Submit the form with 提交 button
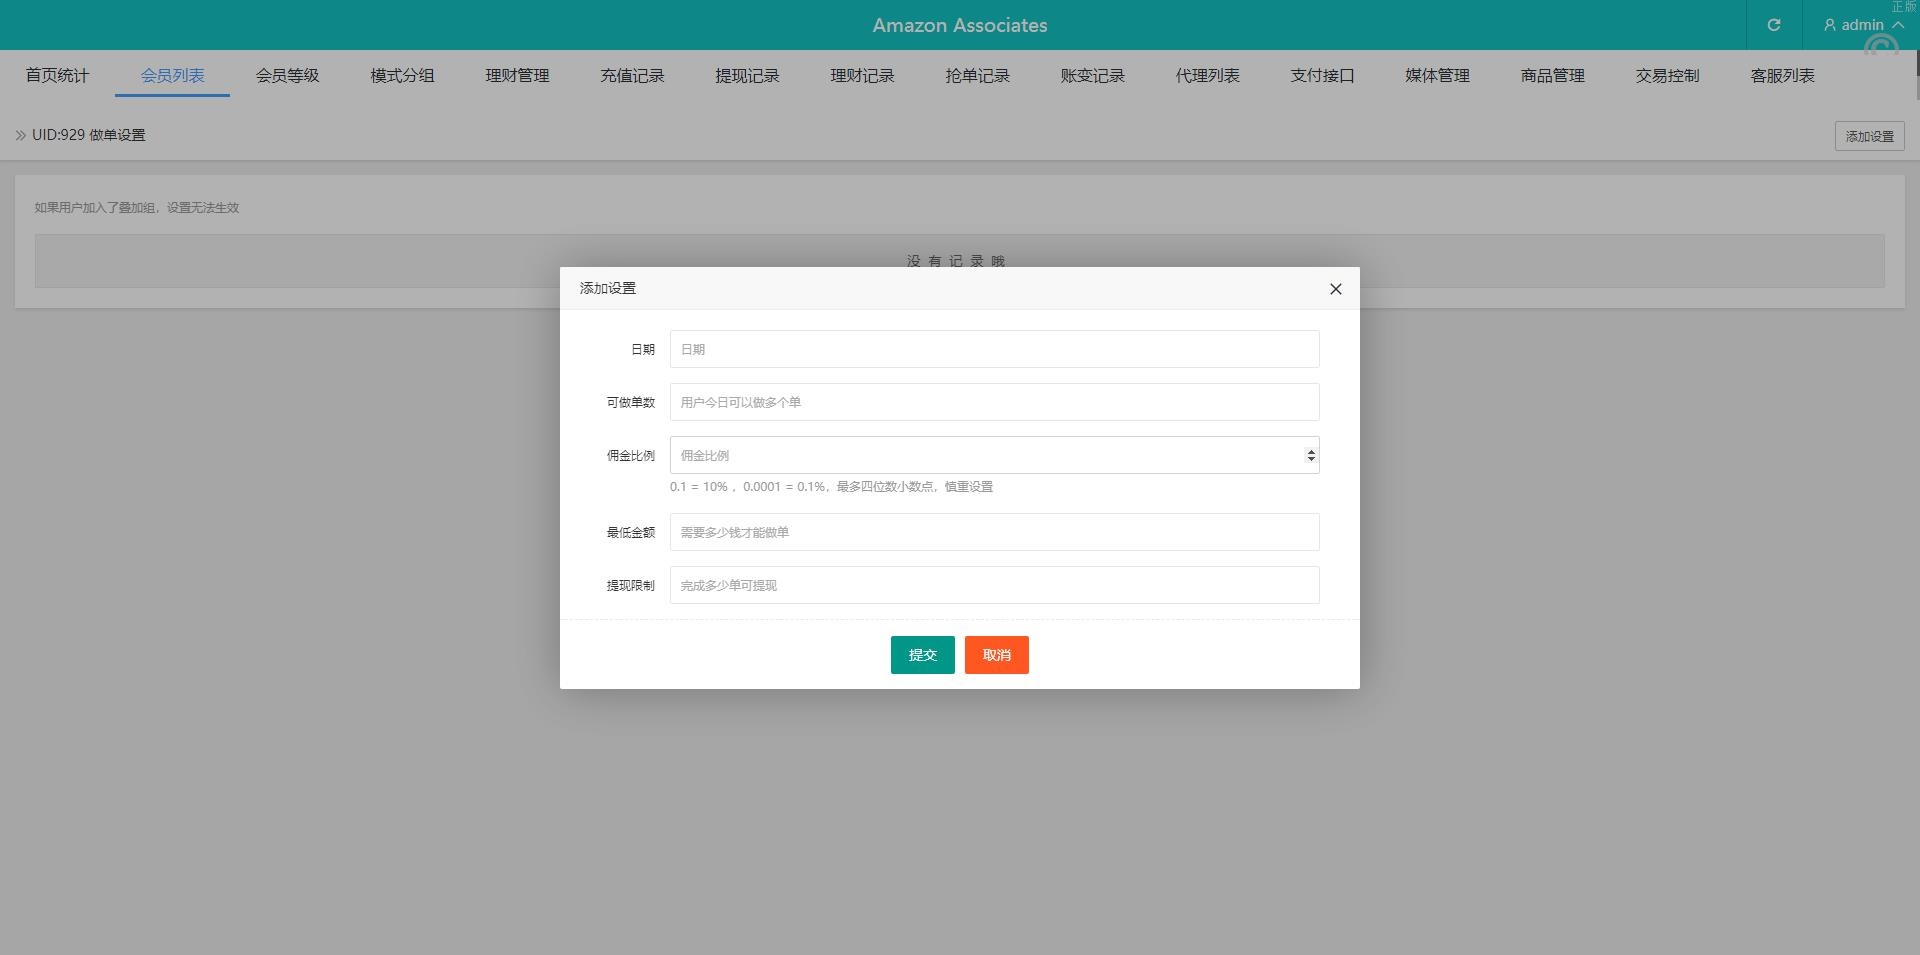The image size is (1920, 955). coord(922,655)
